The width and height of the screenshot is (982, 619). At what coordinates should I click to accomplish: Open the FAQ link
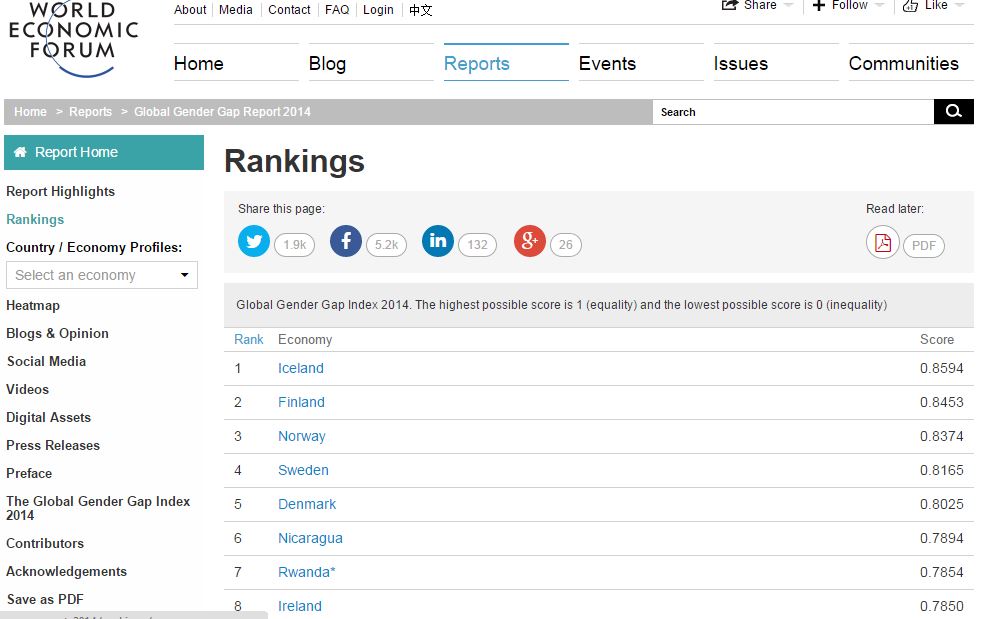337,9
